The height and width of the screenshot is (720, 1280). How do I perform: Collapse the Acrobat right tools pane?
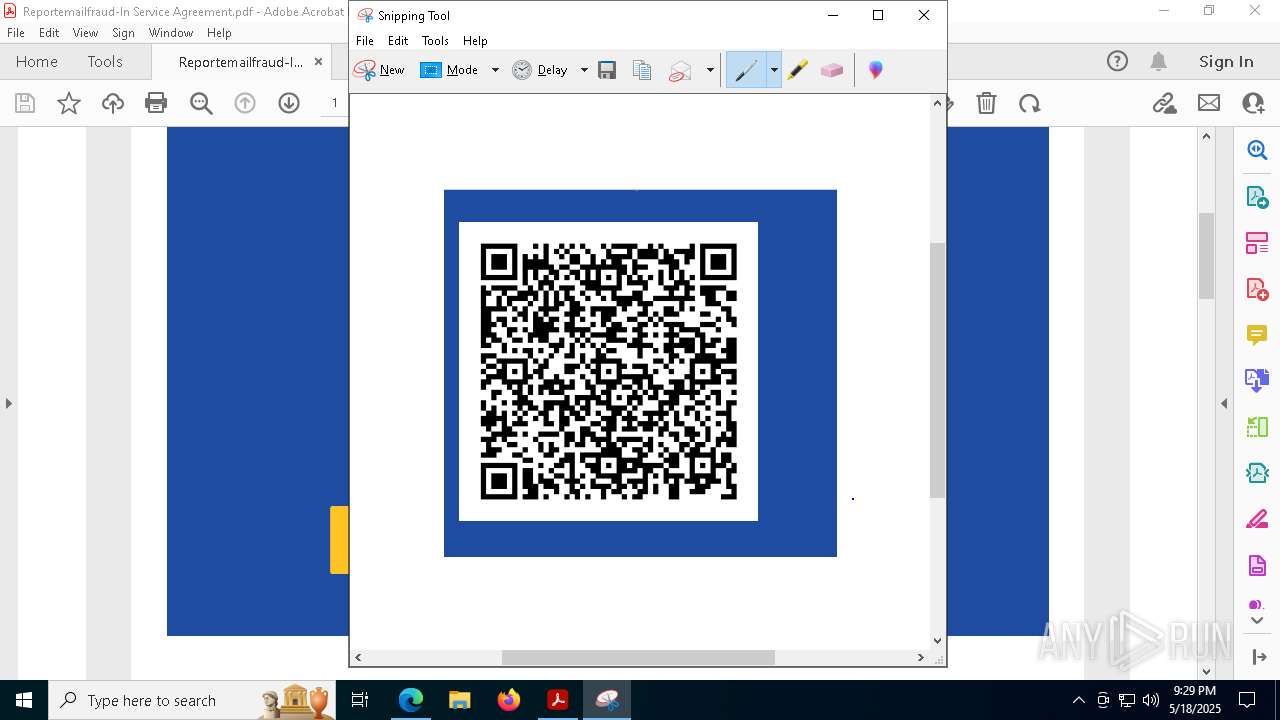point(1224,403)
